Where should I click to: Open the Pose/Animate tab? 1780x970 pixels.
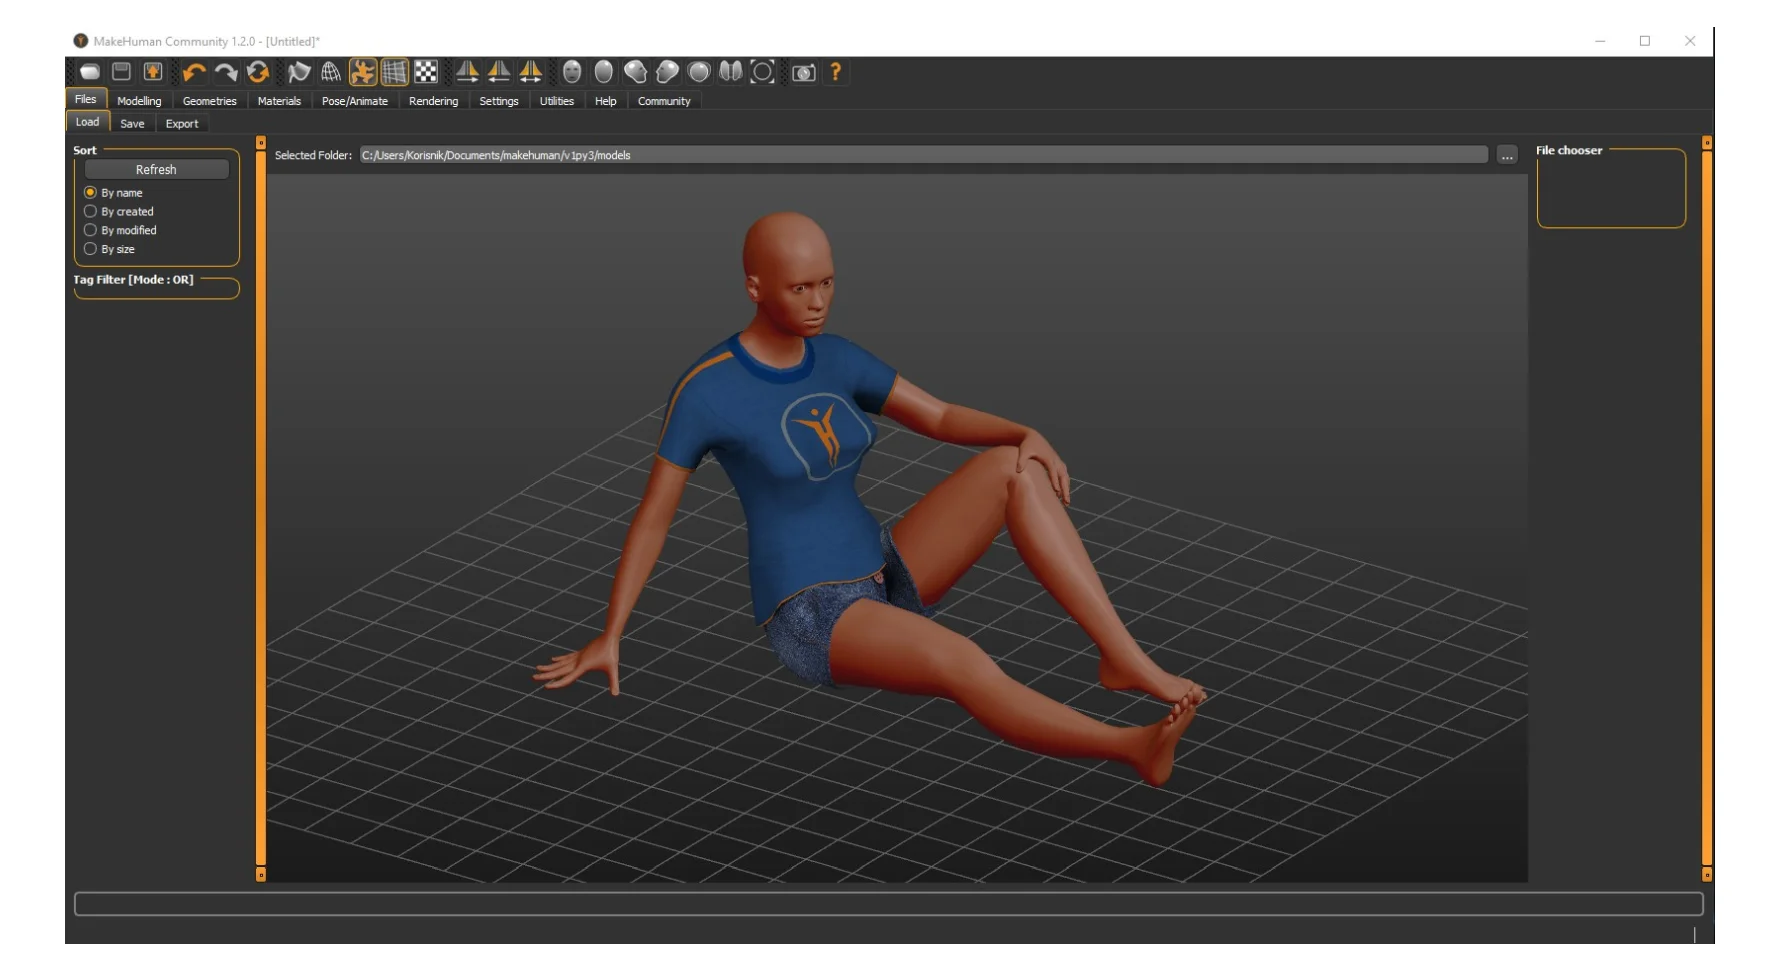click(354, 102)
